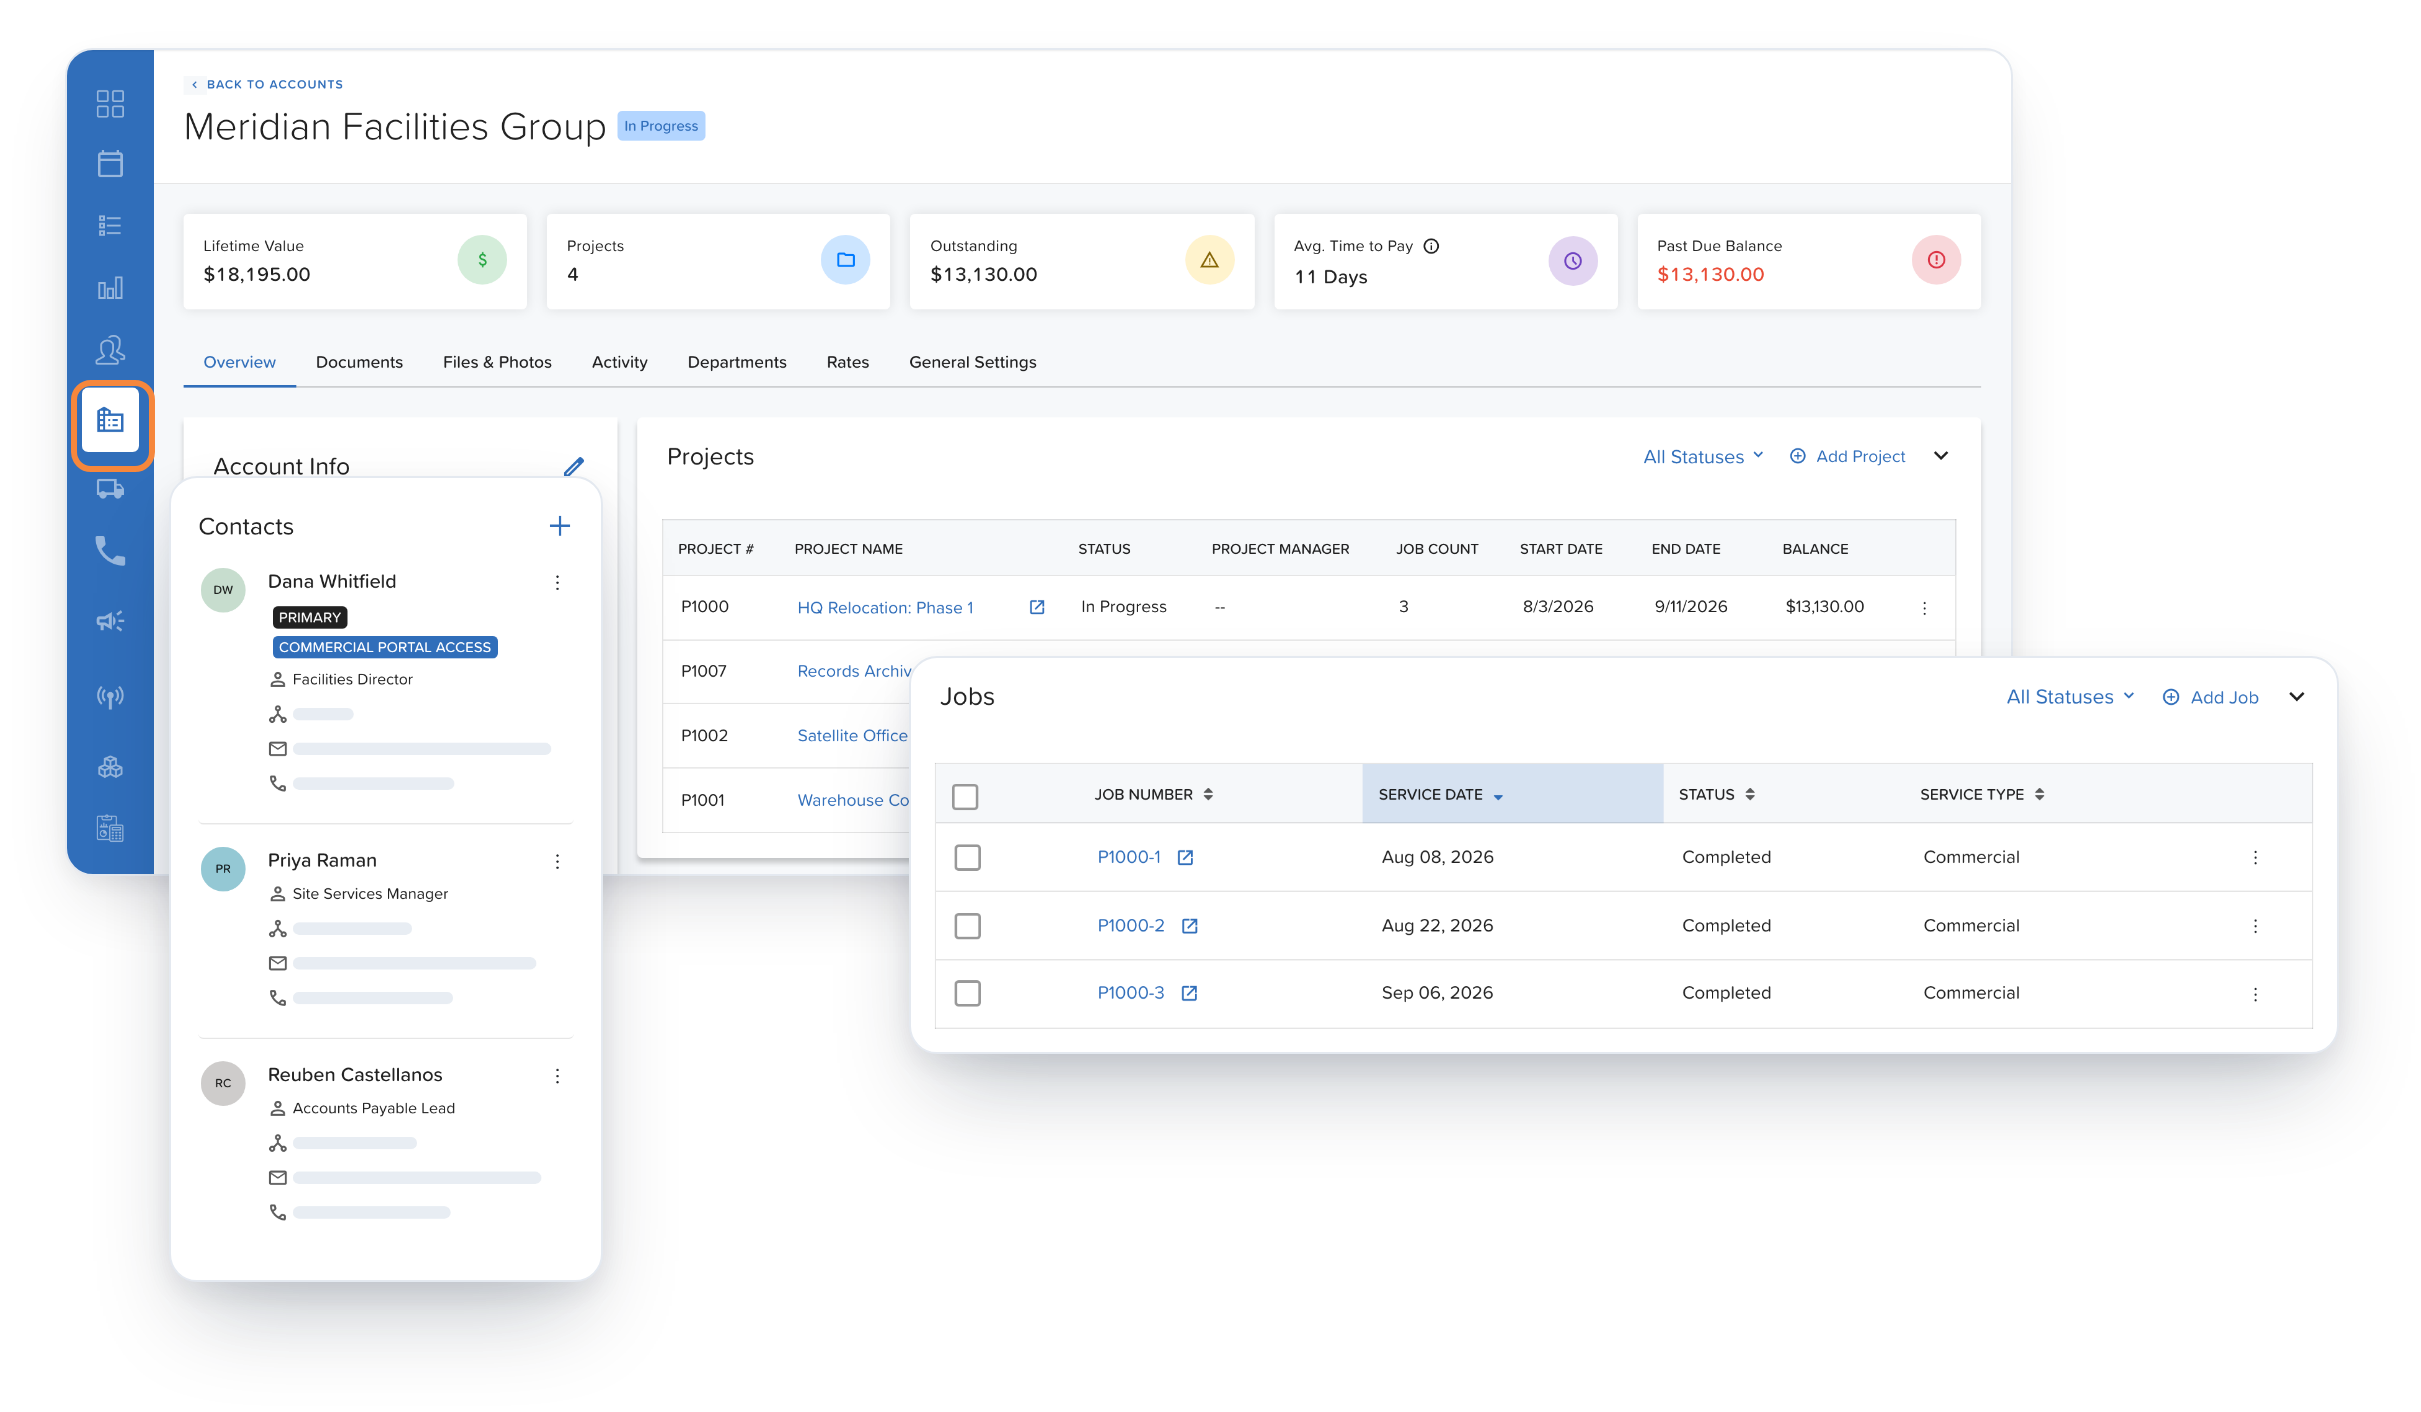This screenshot has width=2421, height=1412.
Task: Open row options for job P1000-3
Action: click(2255, 994)
